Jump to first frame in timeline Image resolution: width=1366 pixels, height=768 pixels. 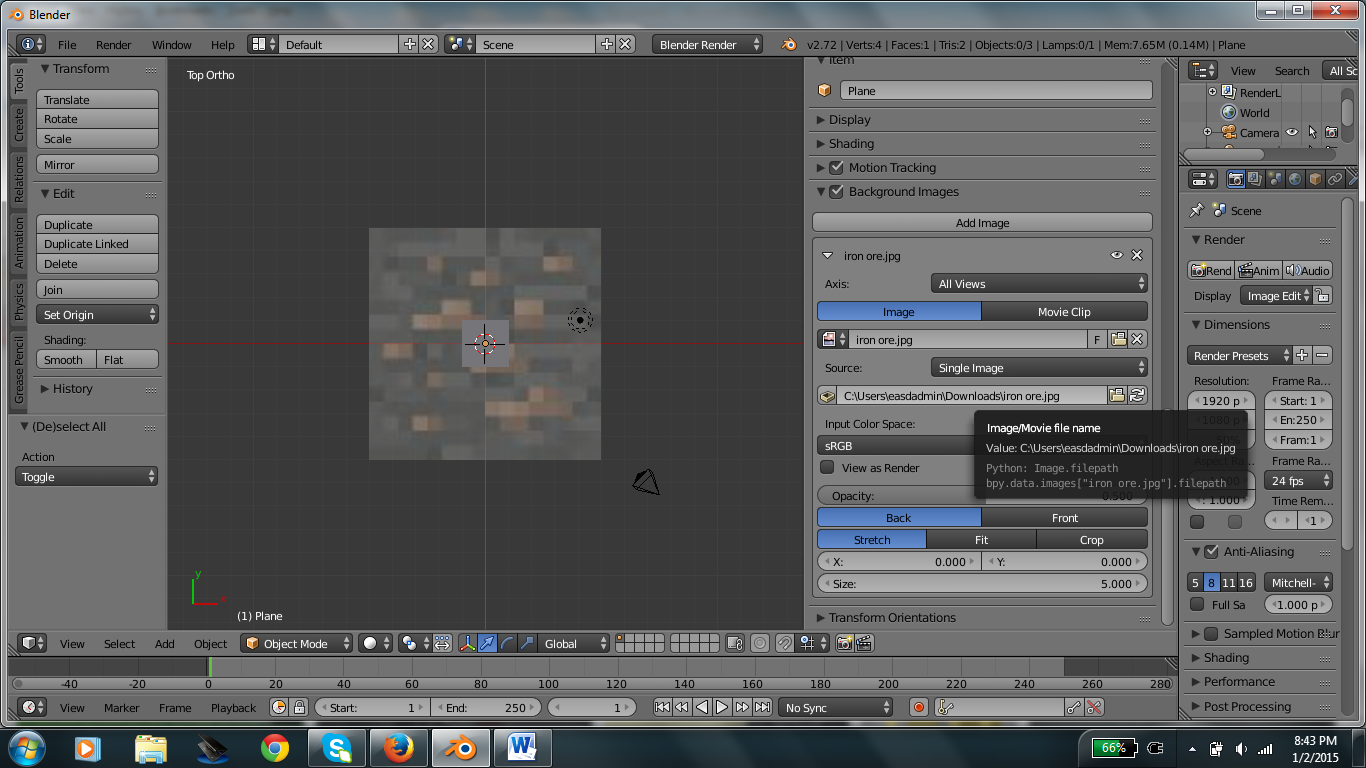click(x=662, y=708)
